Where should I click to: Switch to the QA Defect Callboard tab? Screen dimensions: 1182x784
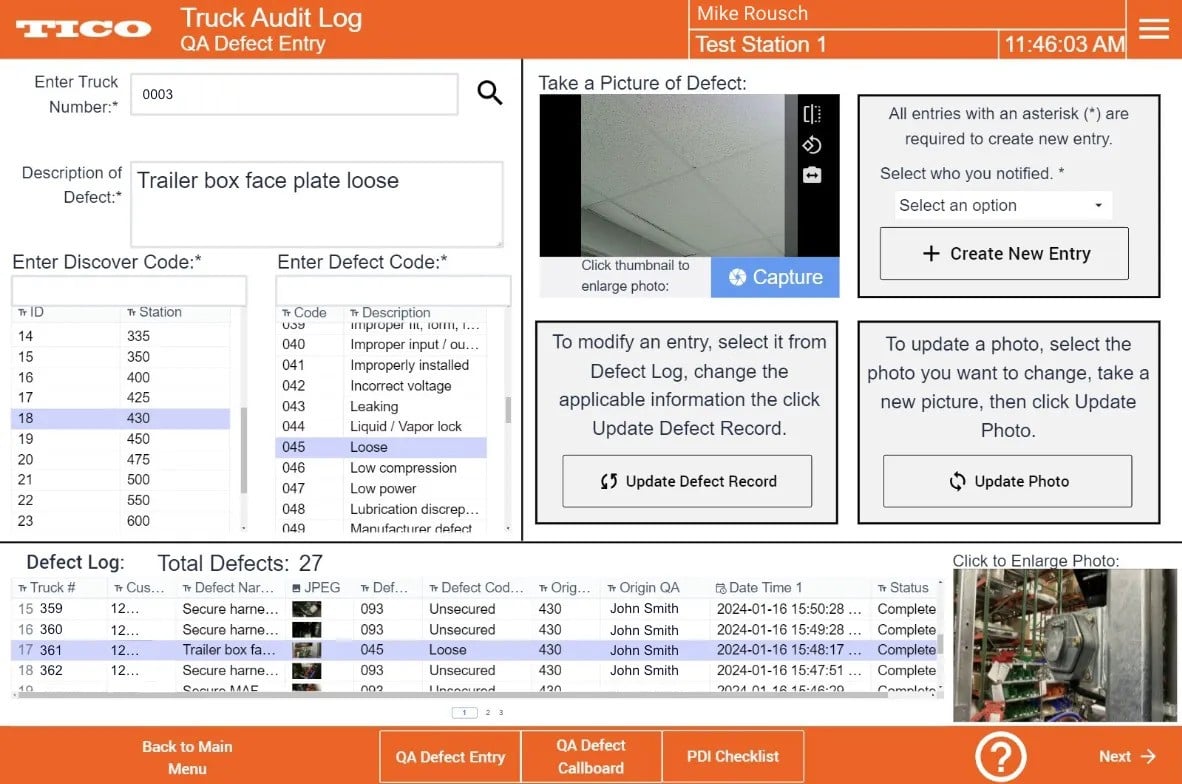tap(590, 756)
